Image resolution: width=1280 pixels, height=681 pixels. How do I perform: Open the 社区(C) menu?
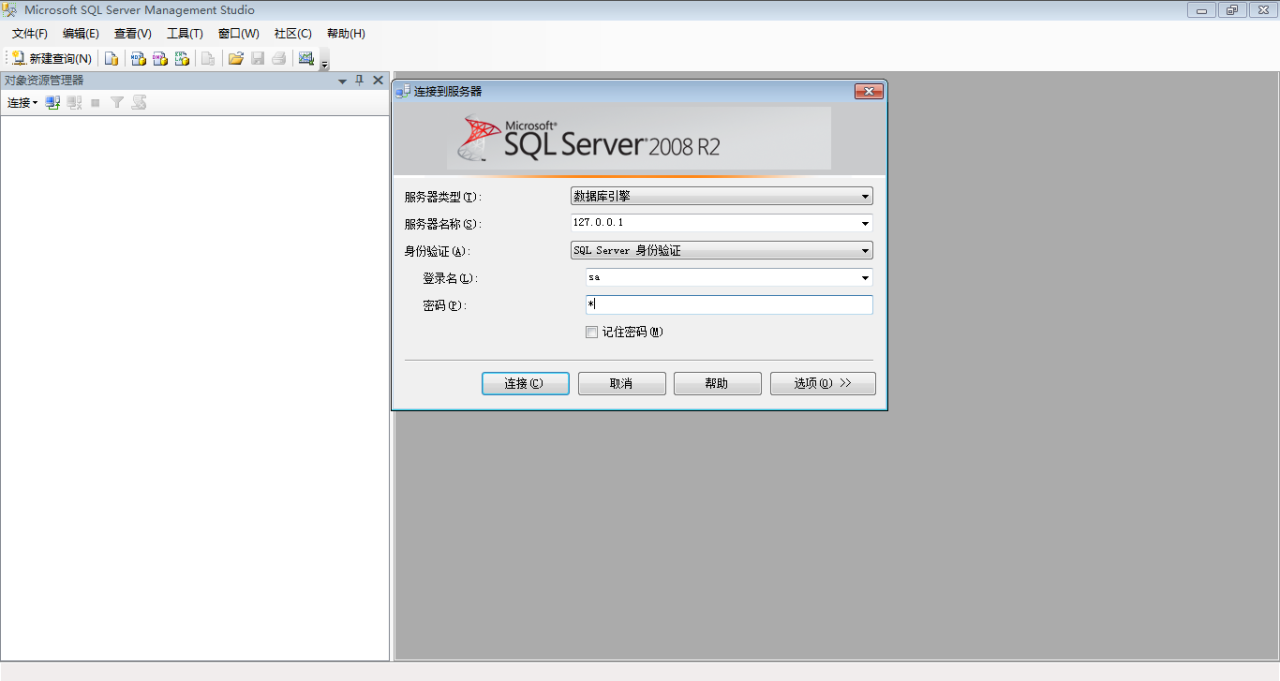pos(293,33)
